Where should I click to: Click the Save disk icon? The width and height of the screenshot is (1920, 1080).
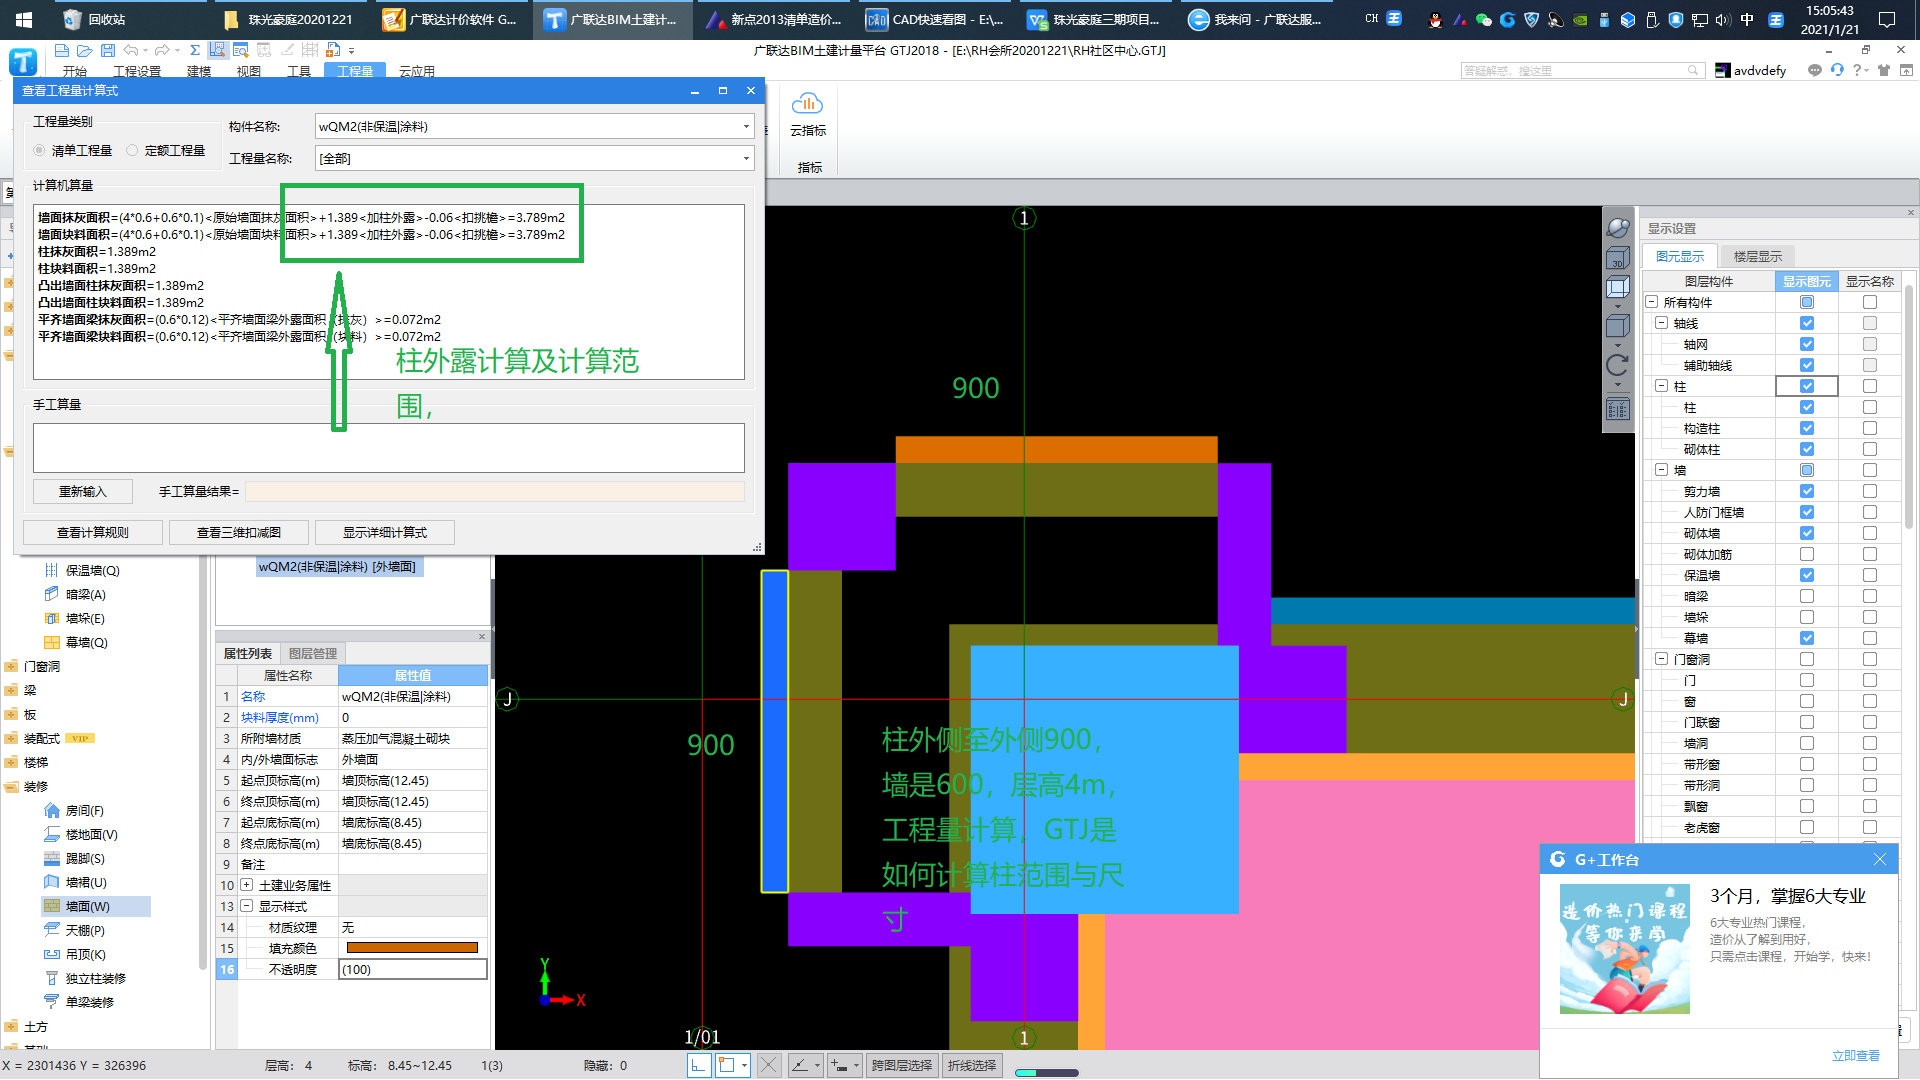pyautogui.click(x=108, y=50)
